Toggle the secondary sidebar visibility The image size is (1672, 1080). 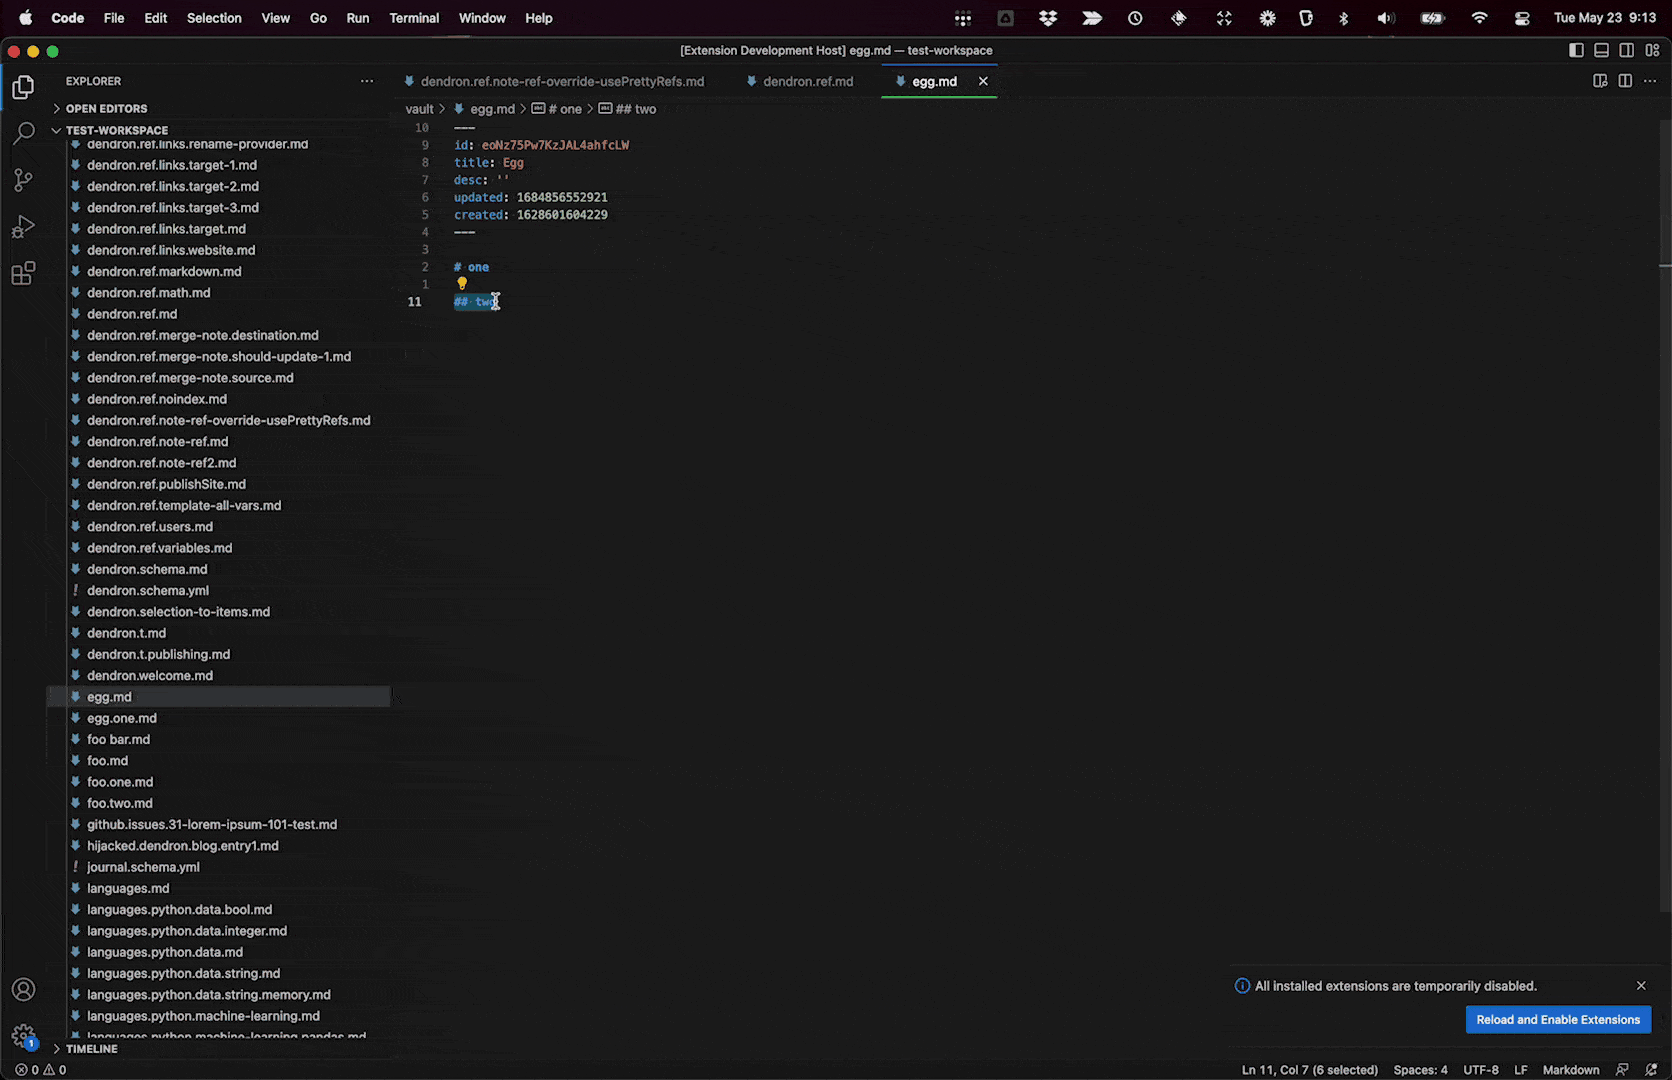[1626, 50]
